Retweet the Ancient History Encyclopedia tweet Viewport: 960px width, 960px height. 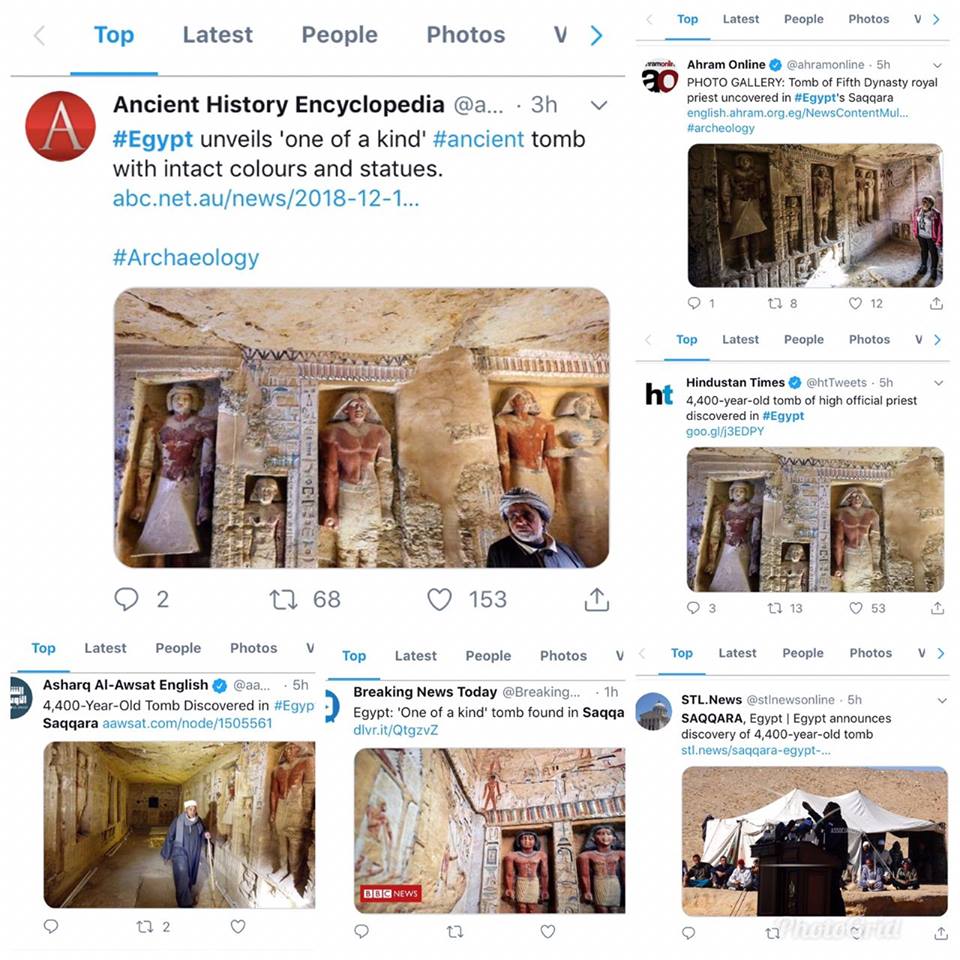(283, 599)
